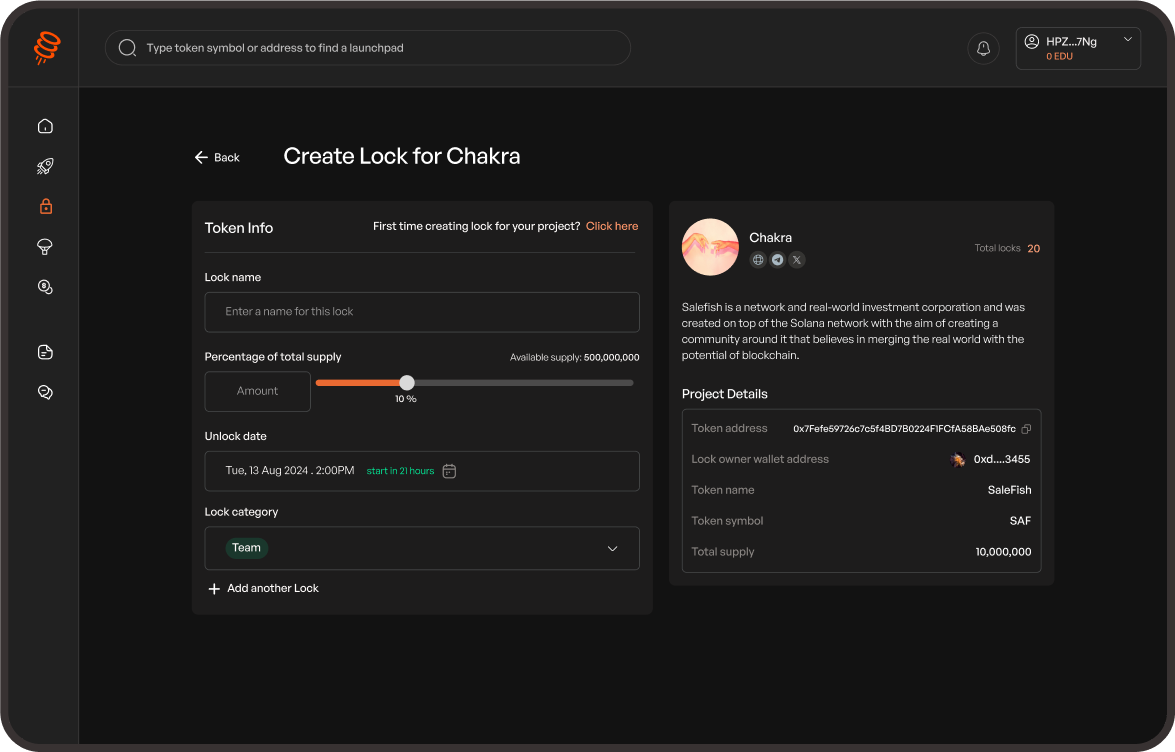
Task: Expand the Lock category dropdown
Action: click(612, 548)
